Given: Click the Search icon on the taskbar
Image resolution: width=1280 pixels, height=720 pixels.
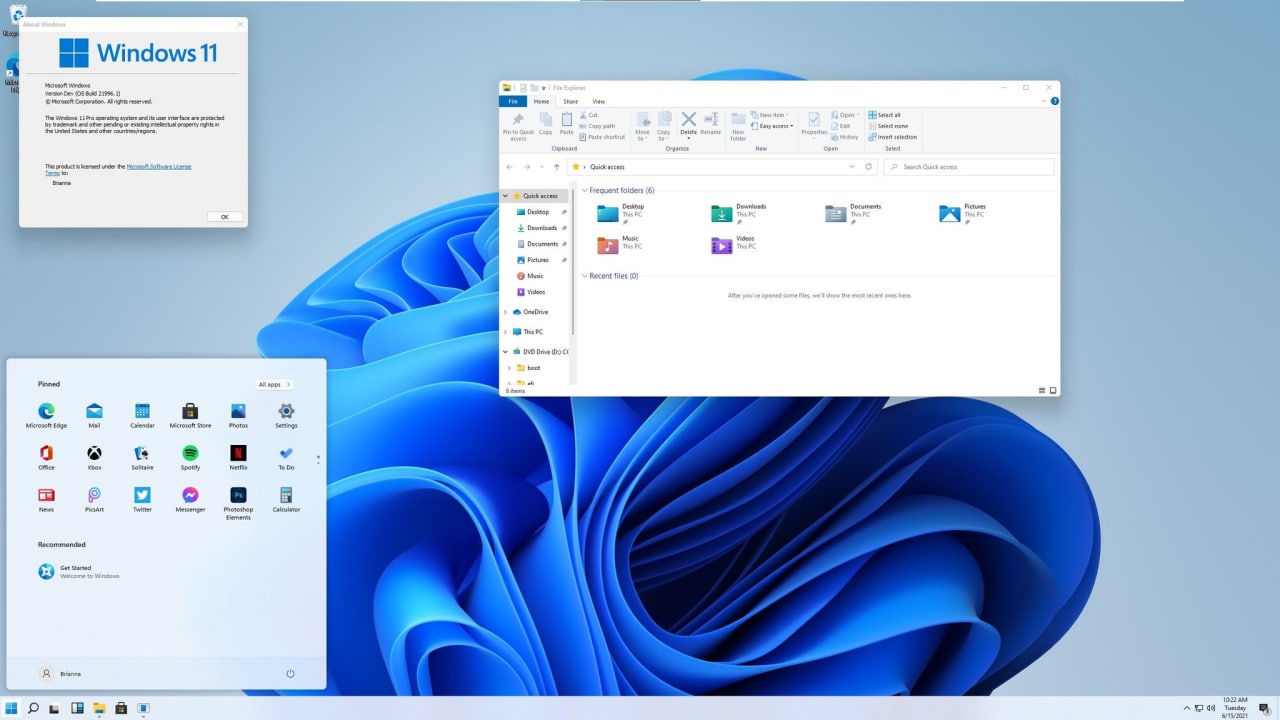Looking at the screenshot, I should [x=33, y=708].
